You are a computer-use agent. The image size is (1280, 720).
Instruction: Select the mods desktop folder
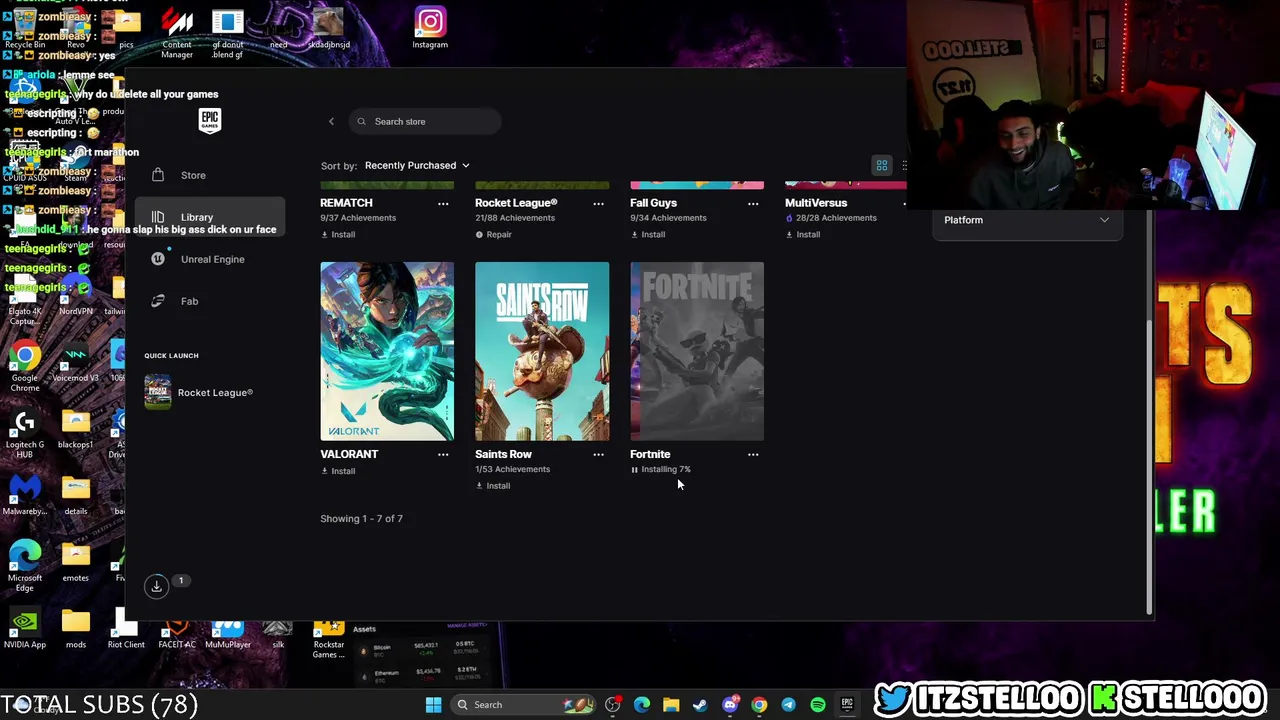pos(76,630)
